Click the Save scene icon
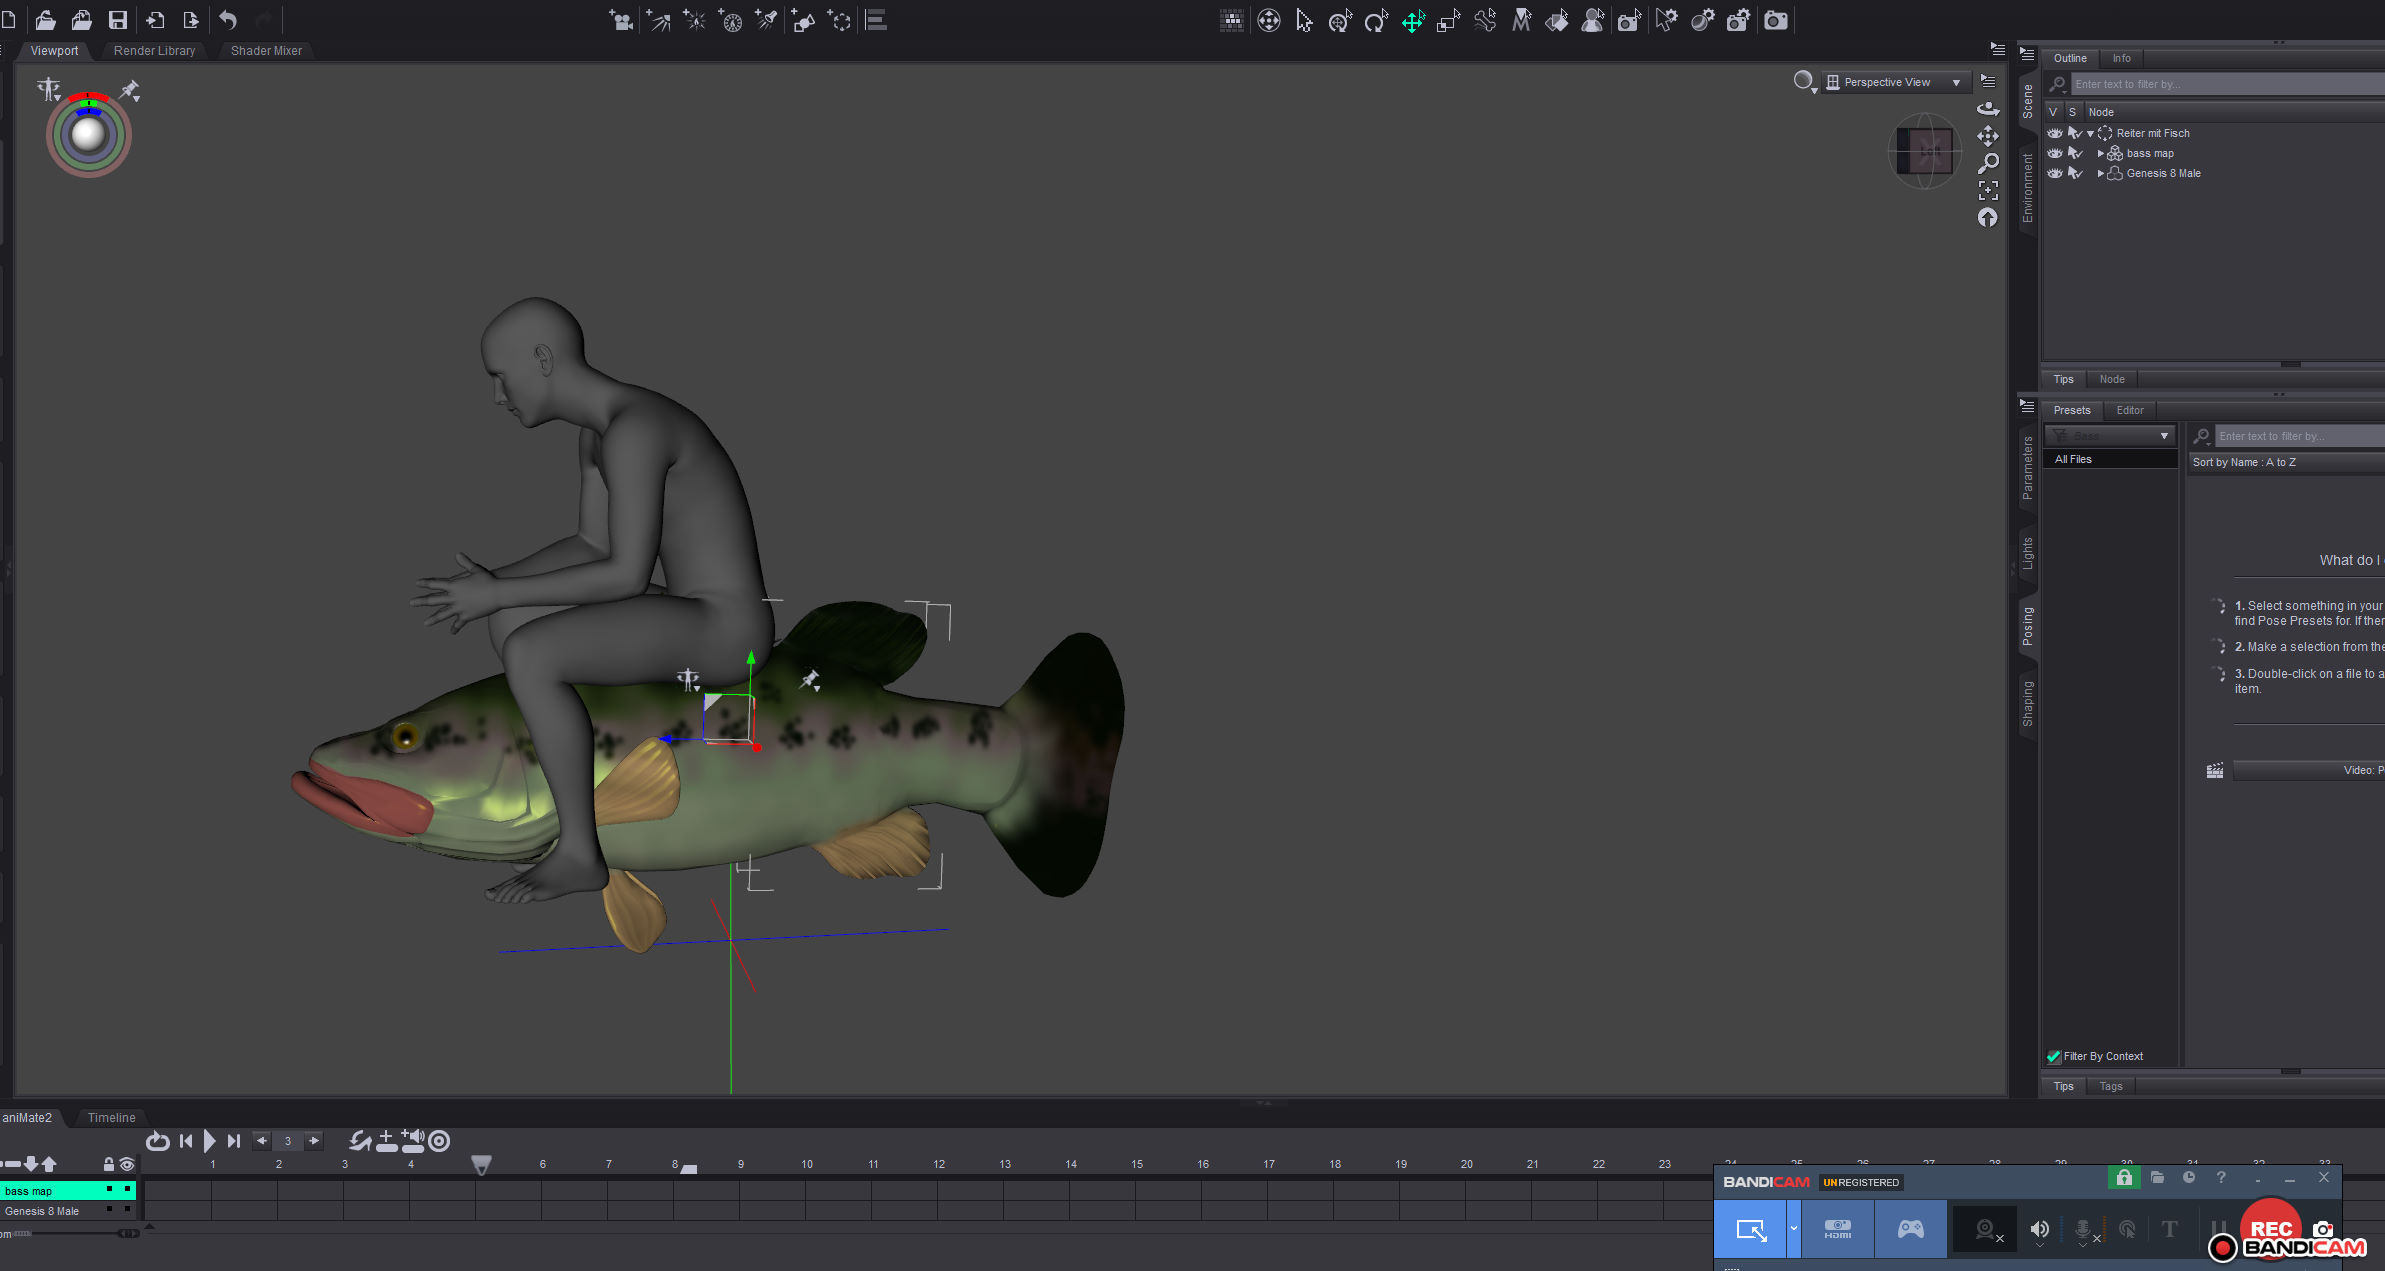 (118, 20)
